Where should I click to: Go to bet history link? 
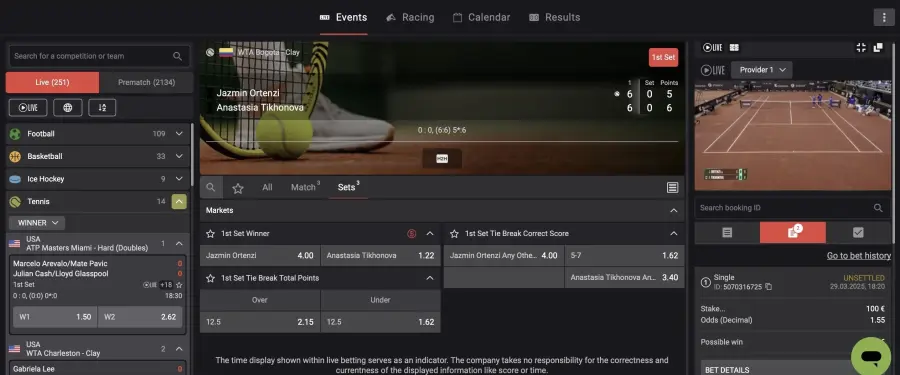pos(859,256)
